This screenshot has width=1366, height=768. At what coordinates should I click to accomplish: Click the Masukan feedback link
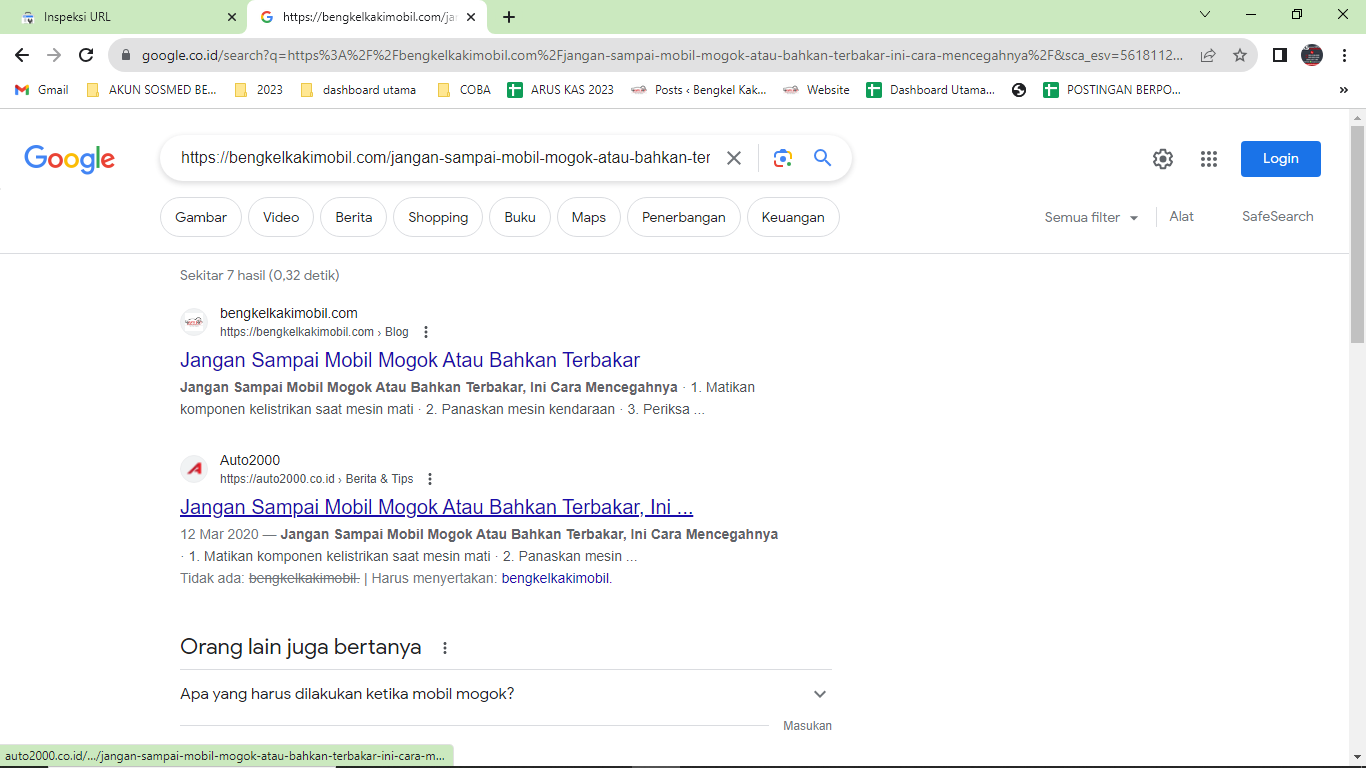point(807,726)
